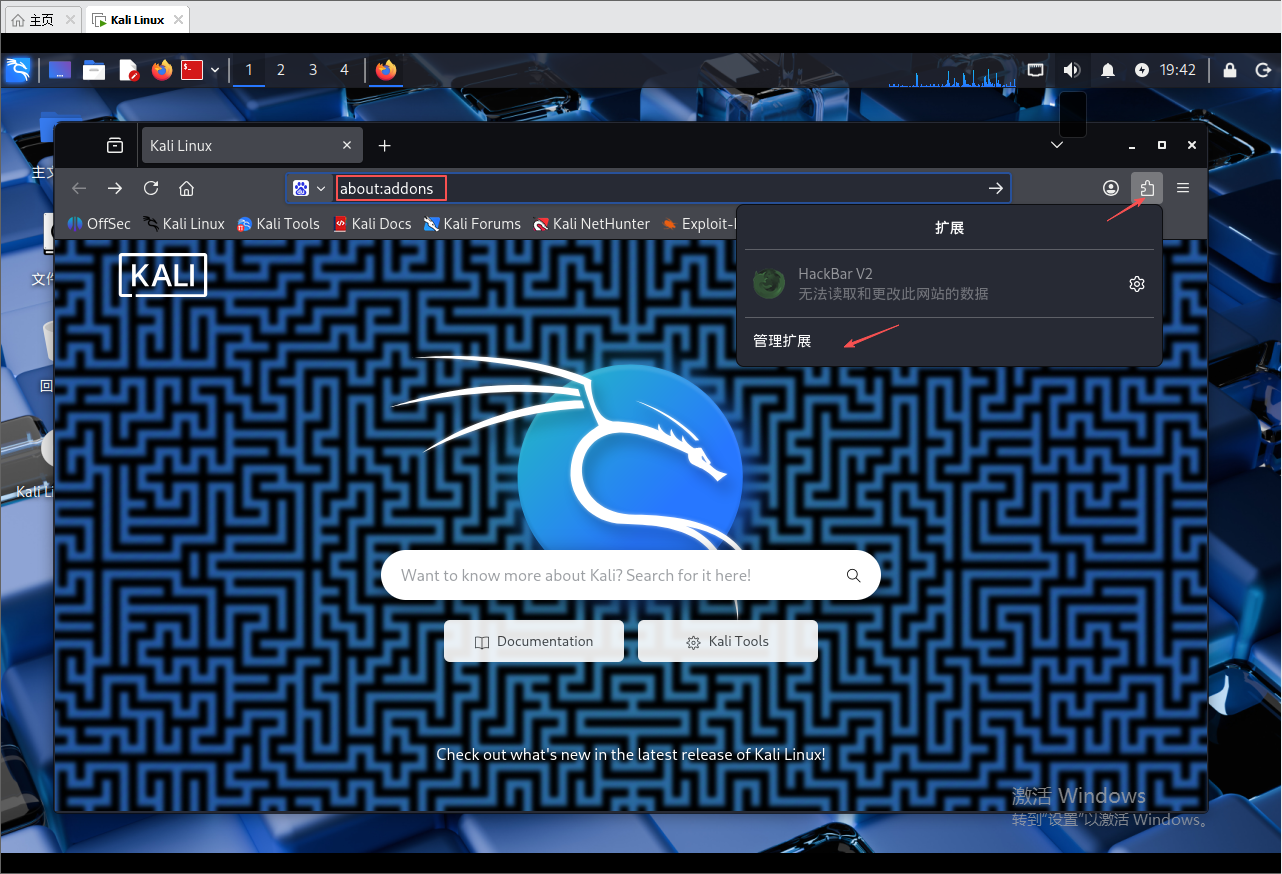Screen dimensions: 1282x874
Task: Open the list all tabs chevron
Action: 1057,145
